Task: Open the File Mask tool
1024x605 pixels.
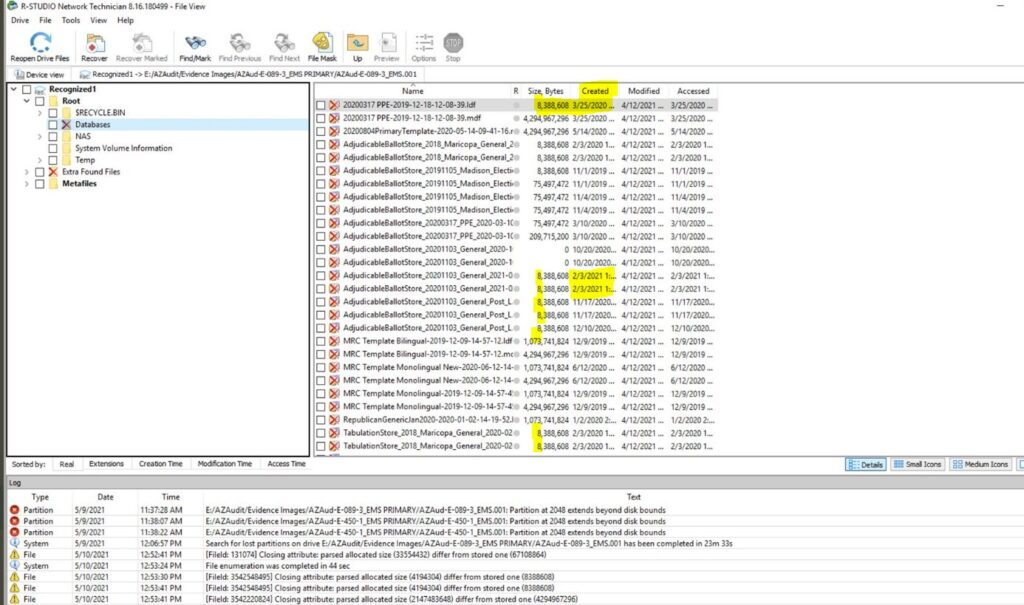Action: pyautogui.click(x=322, y=42)
